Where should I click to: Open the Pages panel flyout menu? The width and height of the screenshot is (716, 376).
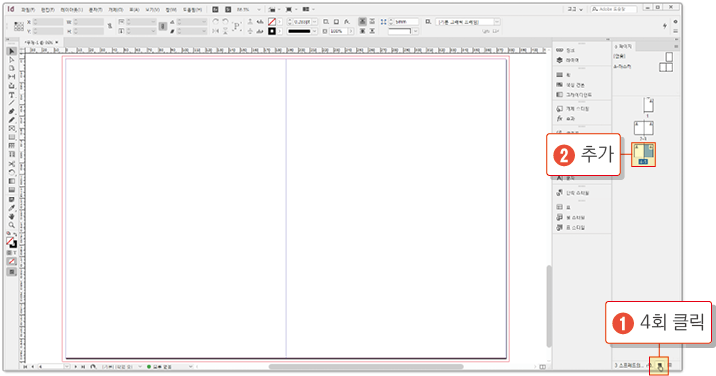pos(676,47)
